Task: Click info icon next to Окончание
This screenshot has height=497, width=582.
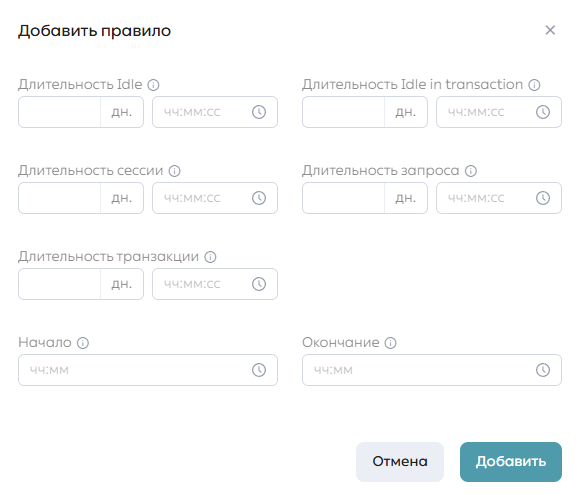Action: pos(390,343)
